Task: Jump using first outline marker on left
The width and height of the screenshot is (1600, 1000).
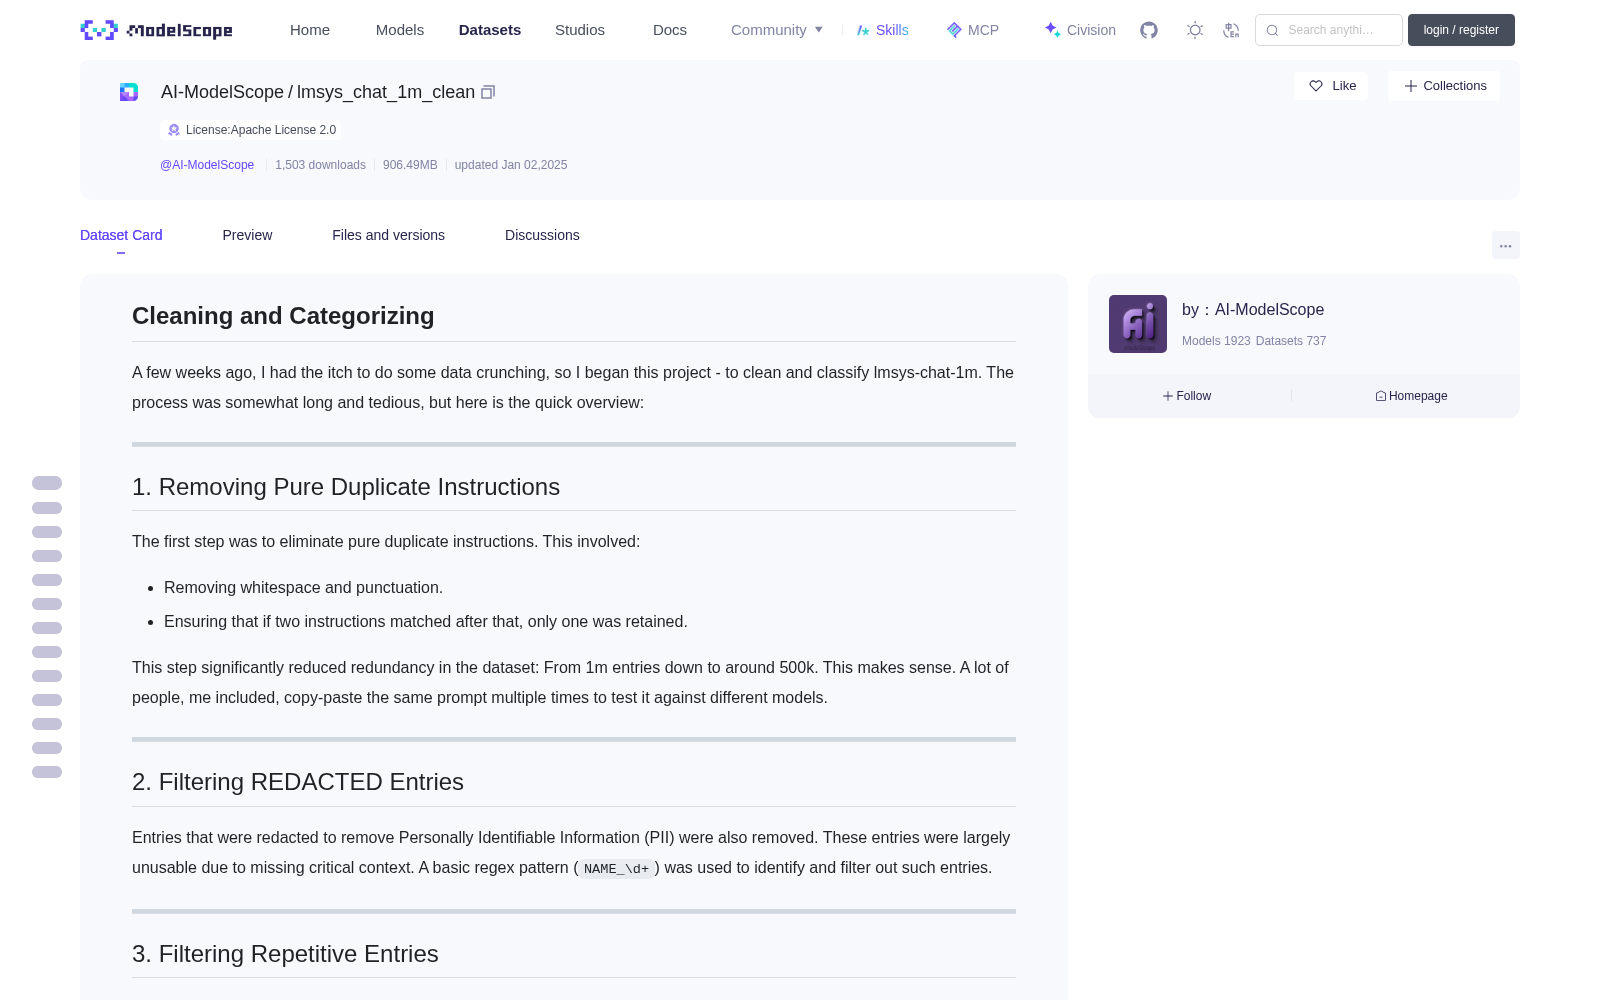Action: click(47, 483)
